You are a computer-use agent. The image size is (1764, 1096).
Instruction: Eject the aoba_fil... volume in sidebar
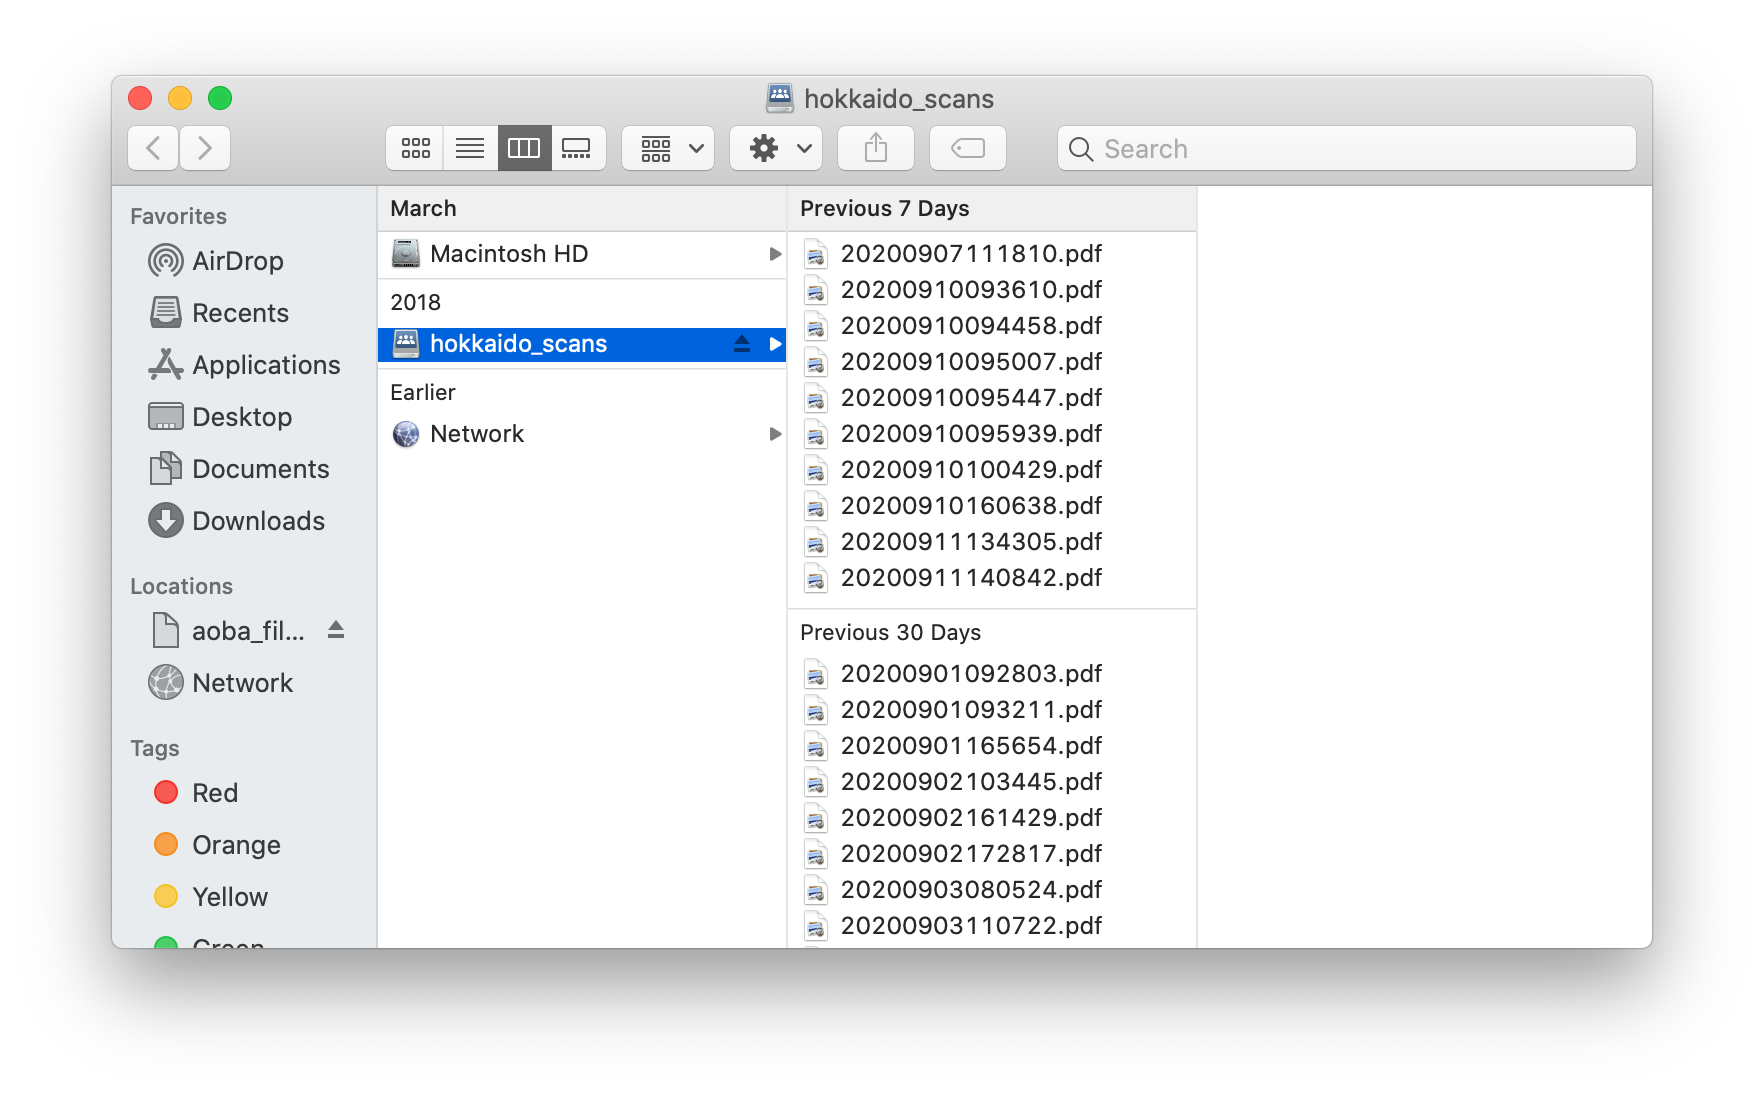[336, 630]
